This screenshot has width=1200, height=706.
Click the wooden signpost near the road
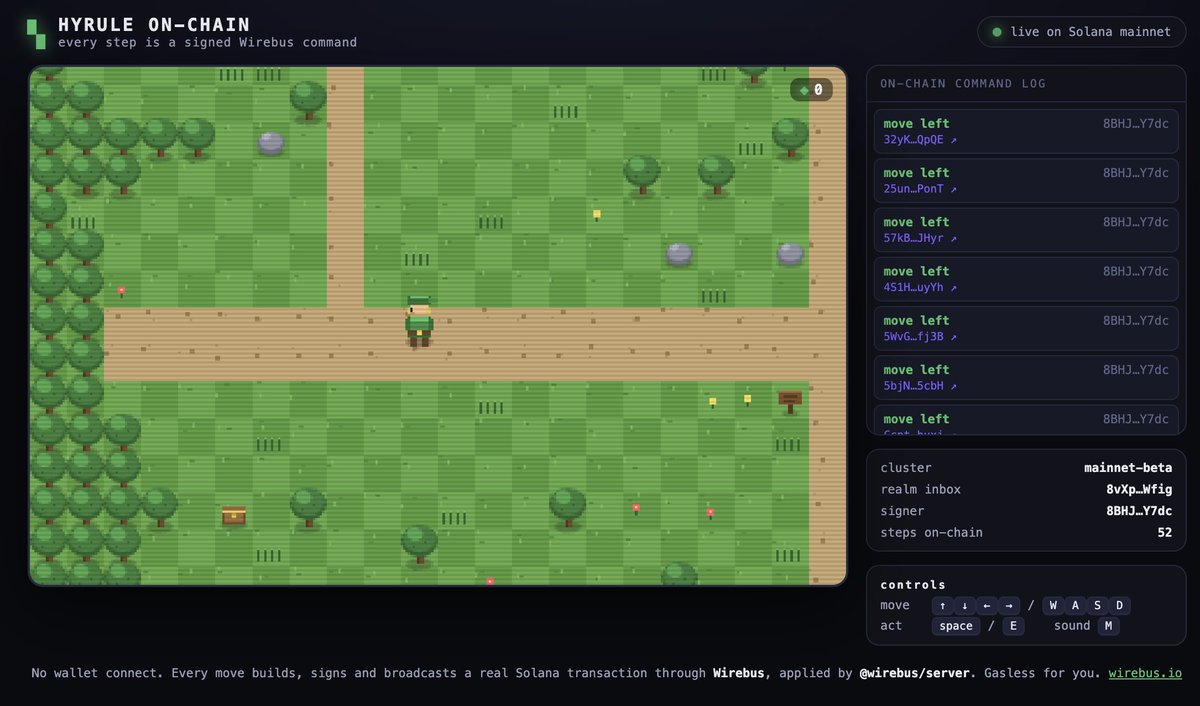click(x=790, y=401)
